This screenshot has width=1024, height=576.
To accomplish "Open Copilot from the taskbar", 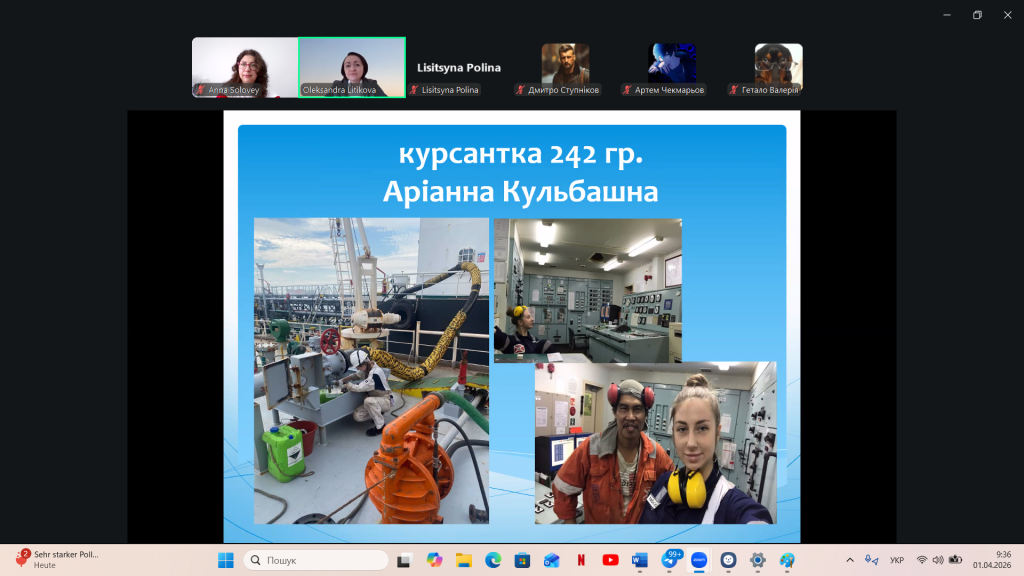I will coord(433,560).
